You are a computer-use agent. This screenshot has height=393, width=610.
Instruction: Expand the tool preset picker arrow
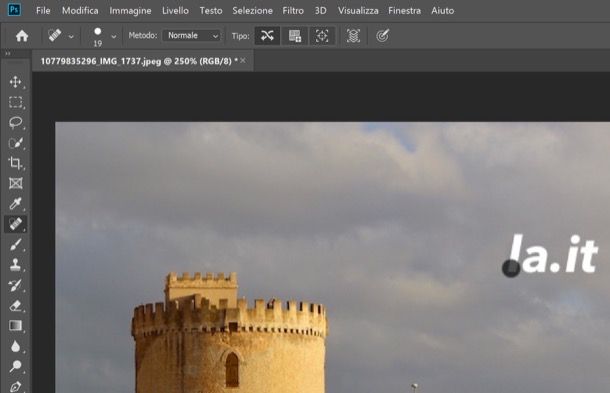[x=71, y=37]
